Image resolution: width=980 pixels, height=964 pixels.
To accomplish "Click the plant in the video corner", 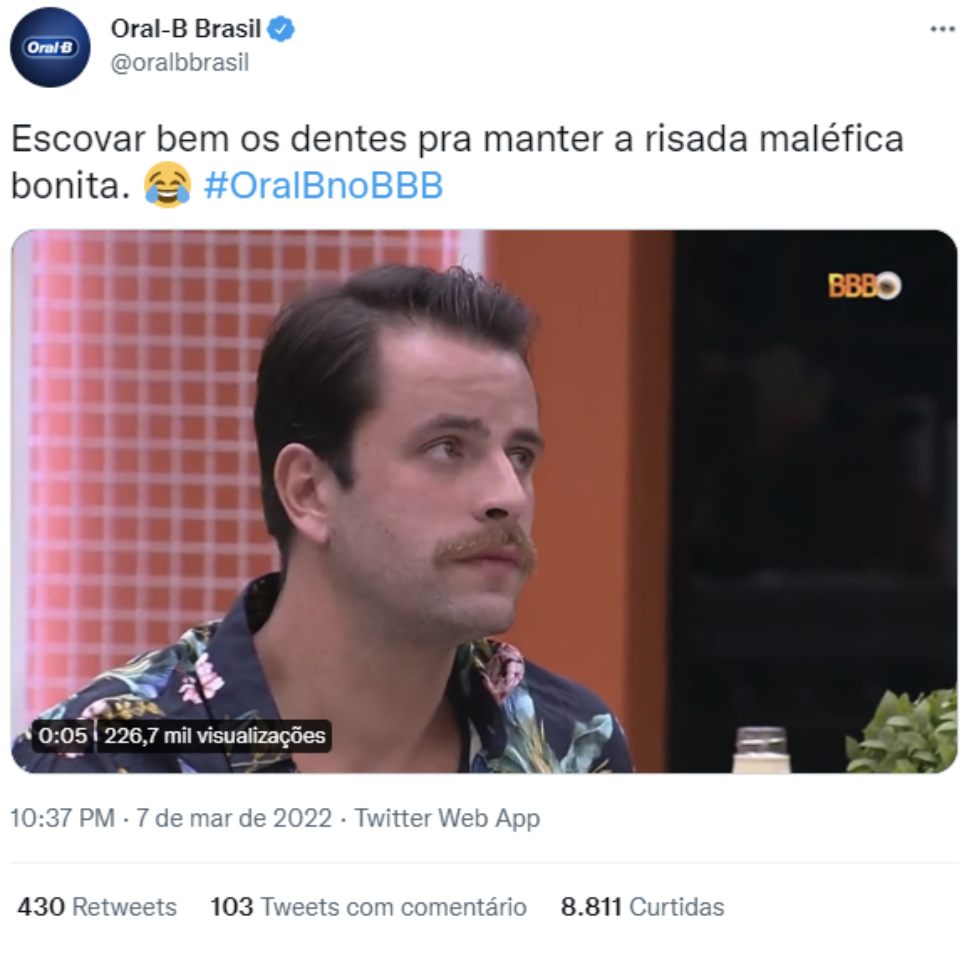I will click(902, 730).
